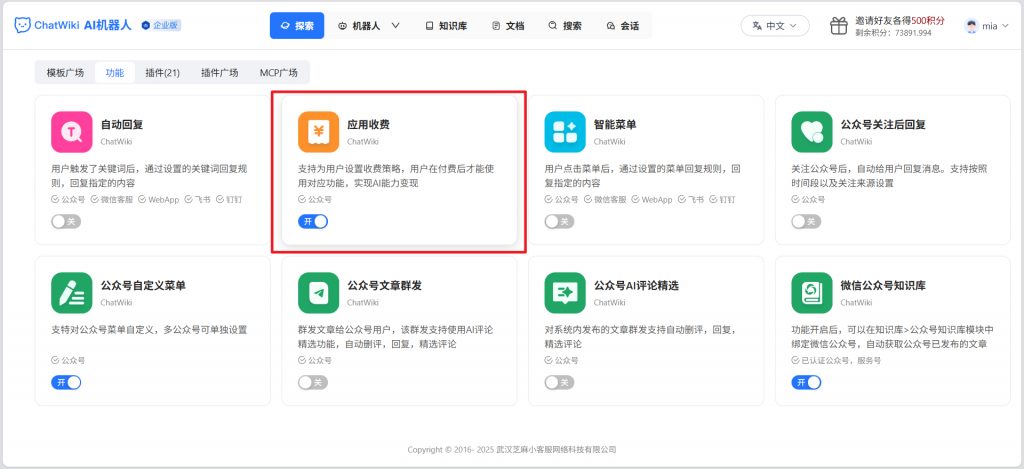Screen dimensions: 1024x469
Task: Click the 智能菜单 card title
Action: coord(615,124)
